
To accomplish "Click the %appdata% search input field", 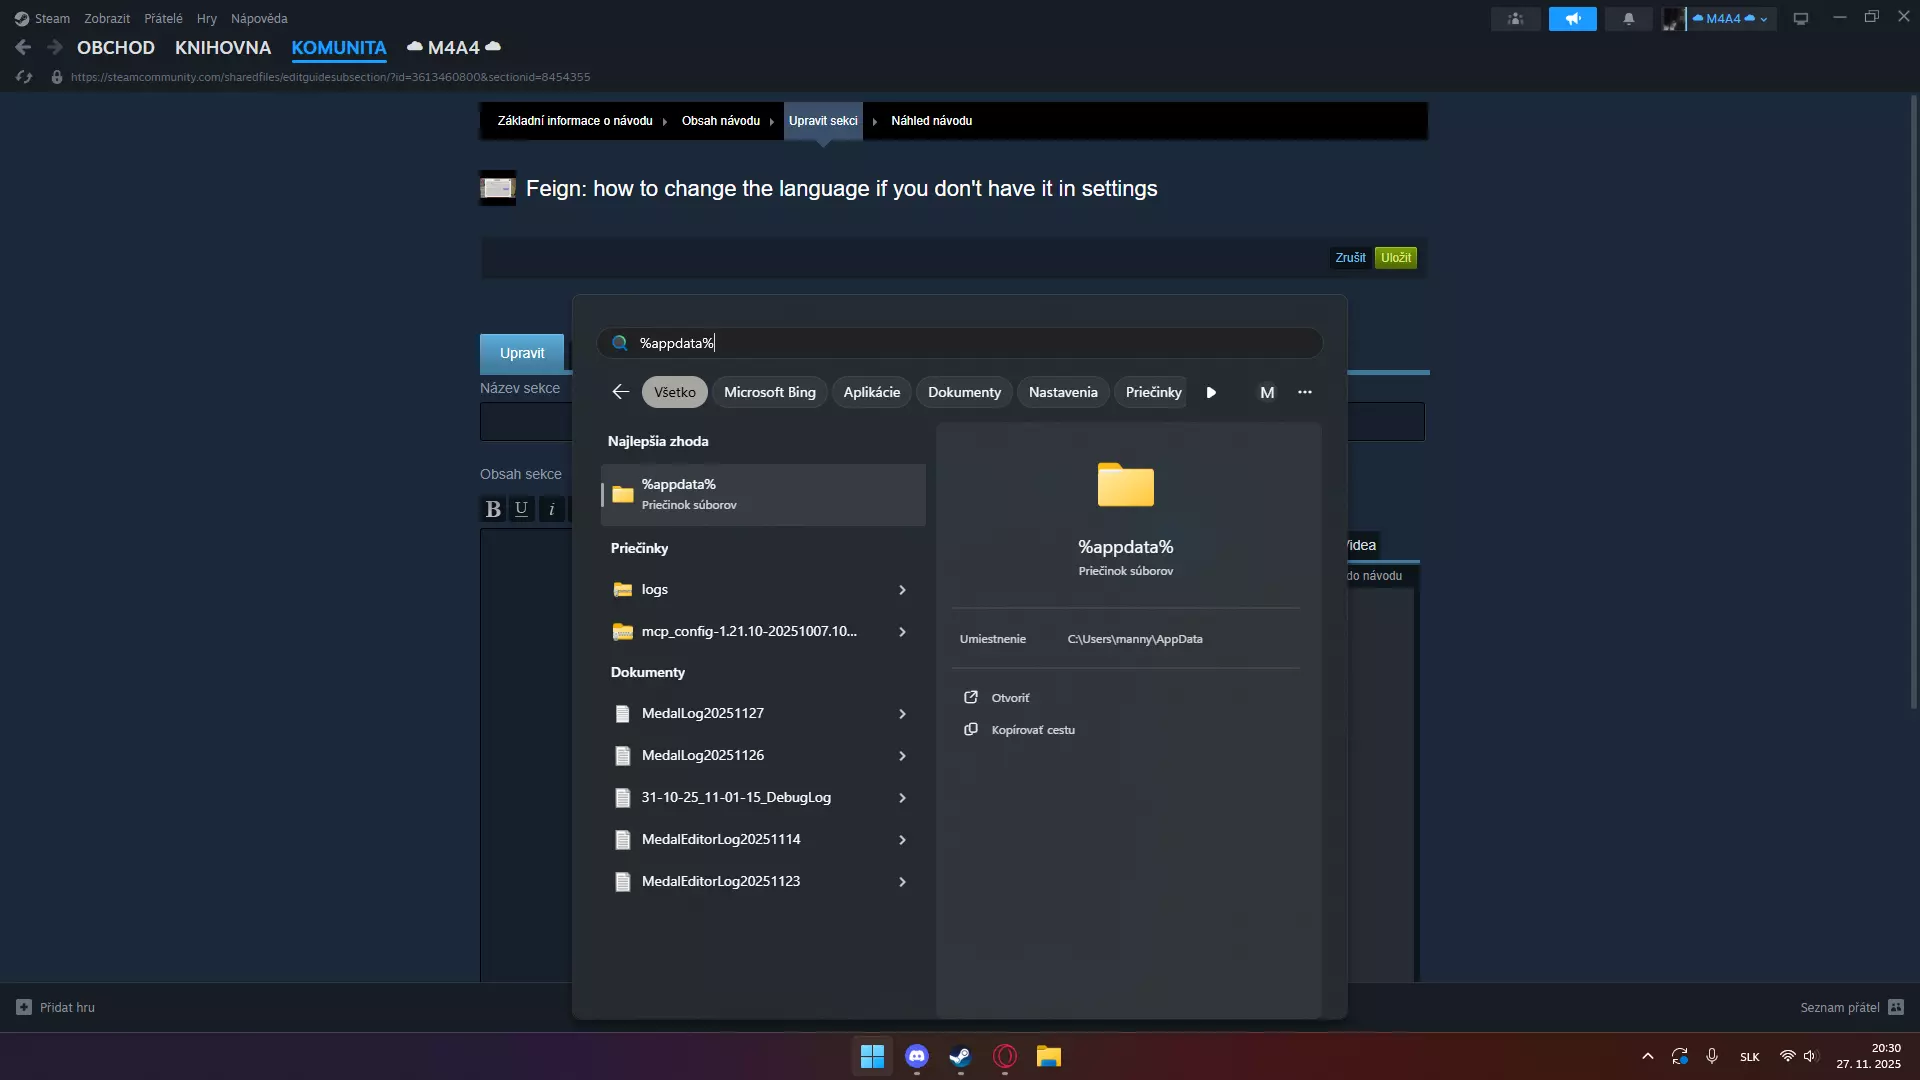I will 960,343.
